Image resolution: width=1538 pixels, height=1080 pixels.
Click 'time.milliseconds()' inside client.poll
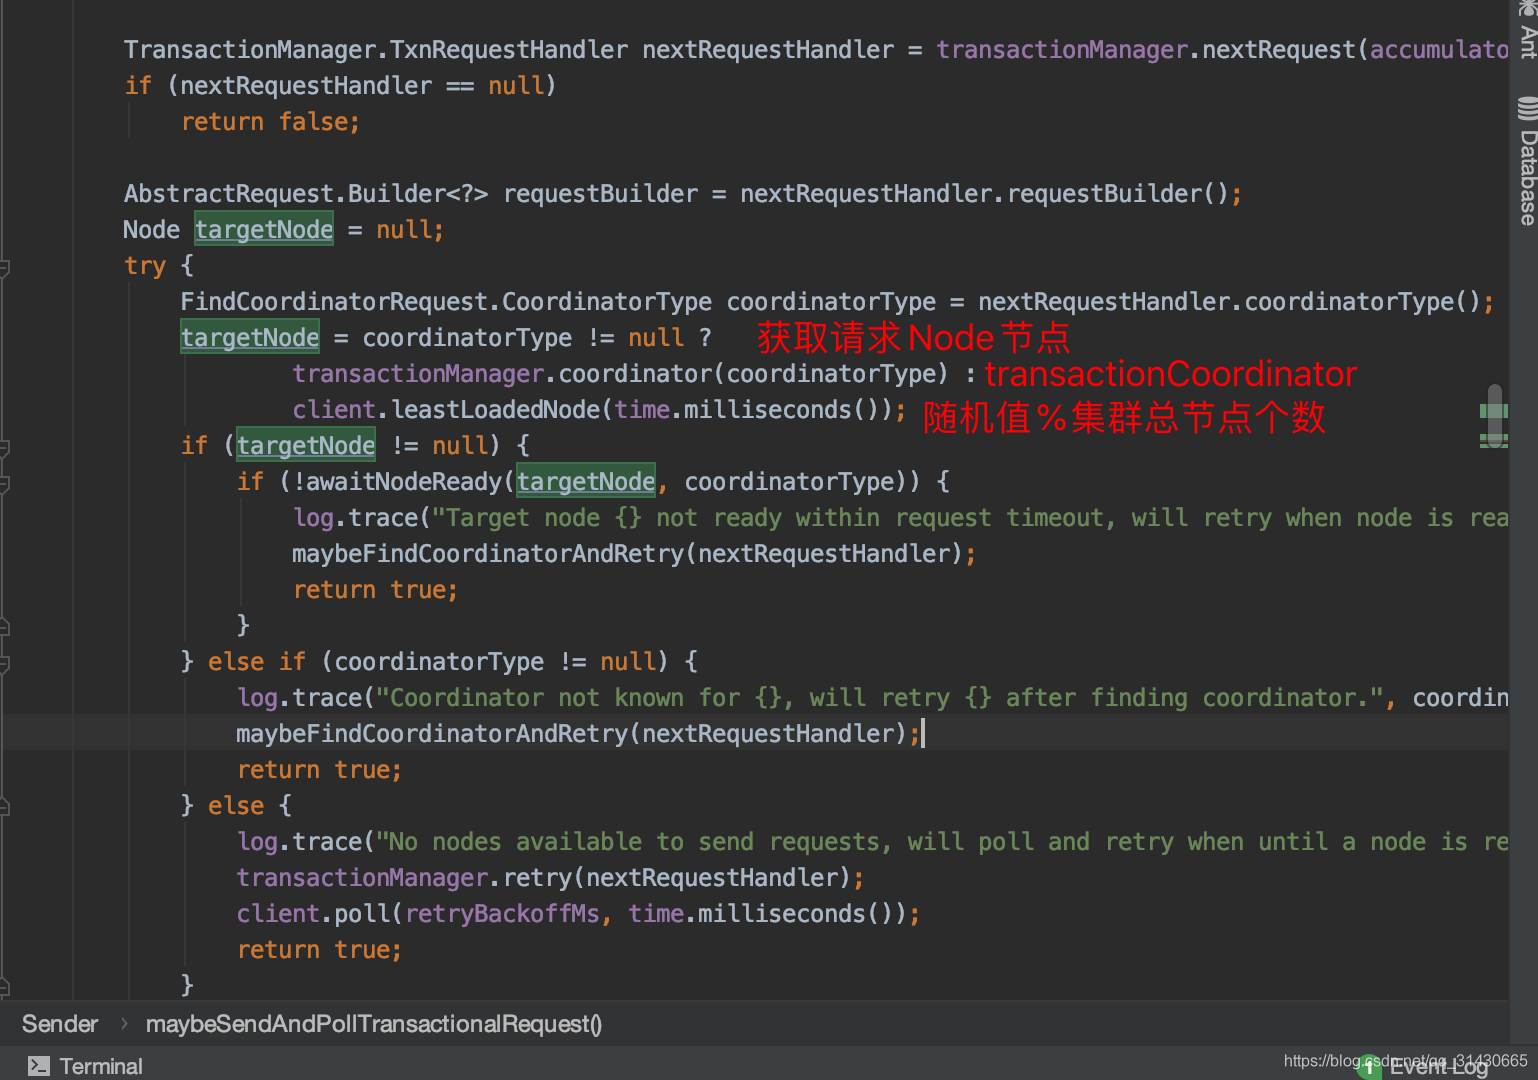[x=767, y=914]
